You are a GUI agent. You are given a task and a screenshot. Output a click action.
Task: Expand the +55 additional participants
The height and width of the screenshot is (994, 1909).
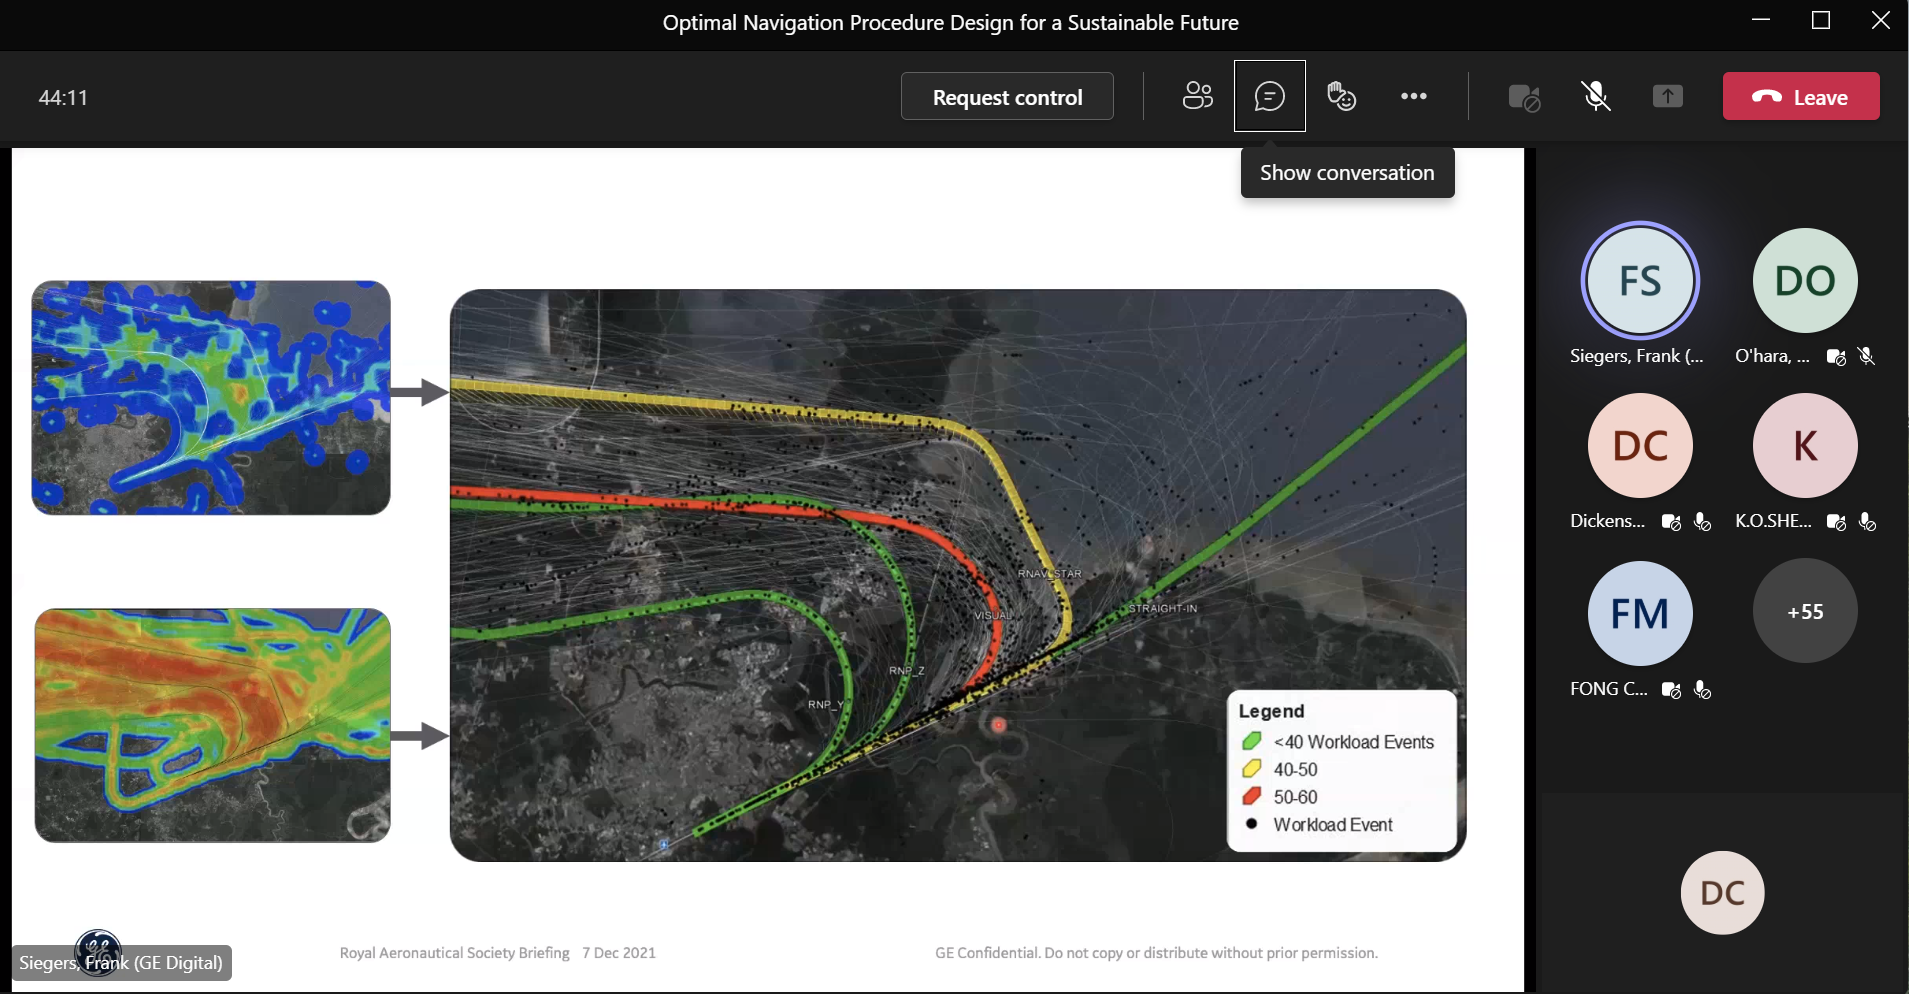point(1804,611)
